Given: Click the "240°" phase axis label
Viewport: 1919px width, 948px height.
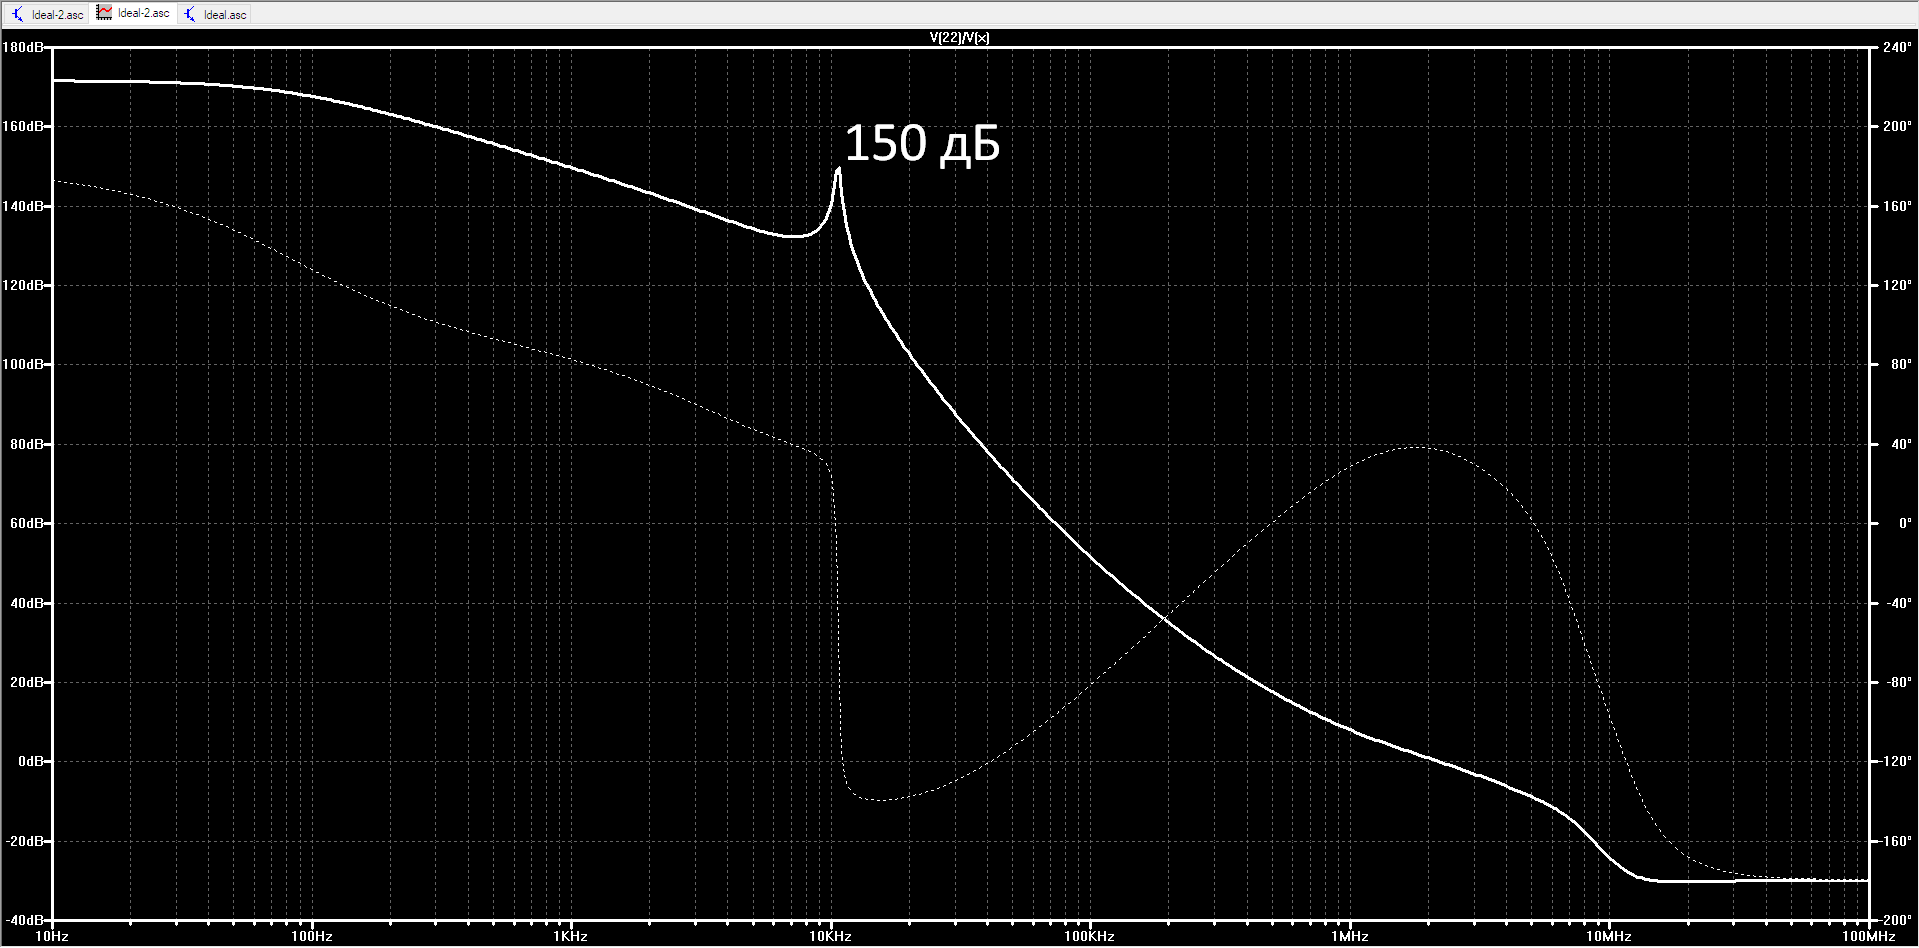Looking at the screenshot, I should click(1897, 47).
